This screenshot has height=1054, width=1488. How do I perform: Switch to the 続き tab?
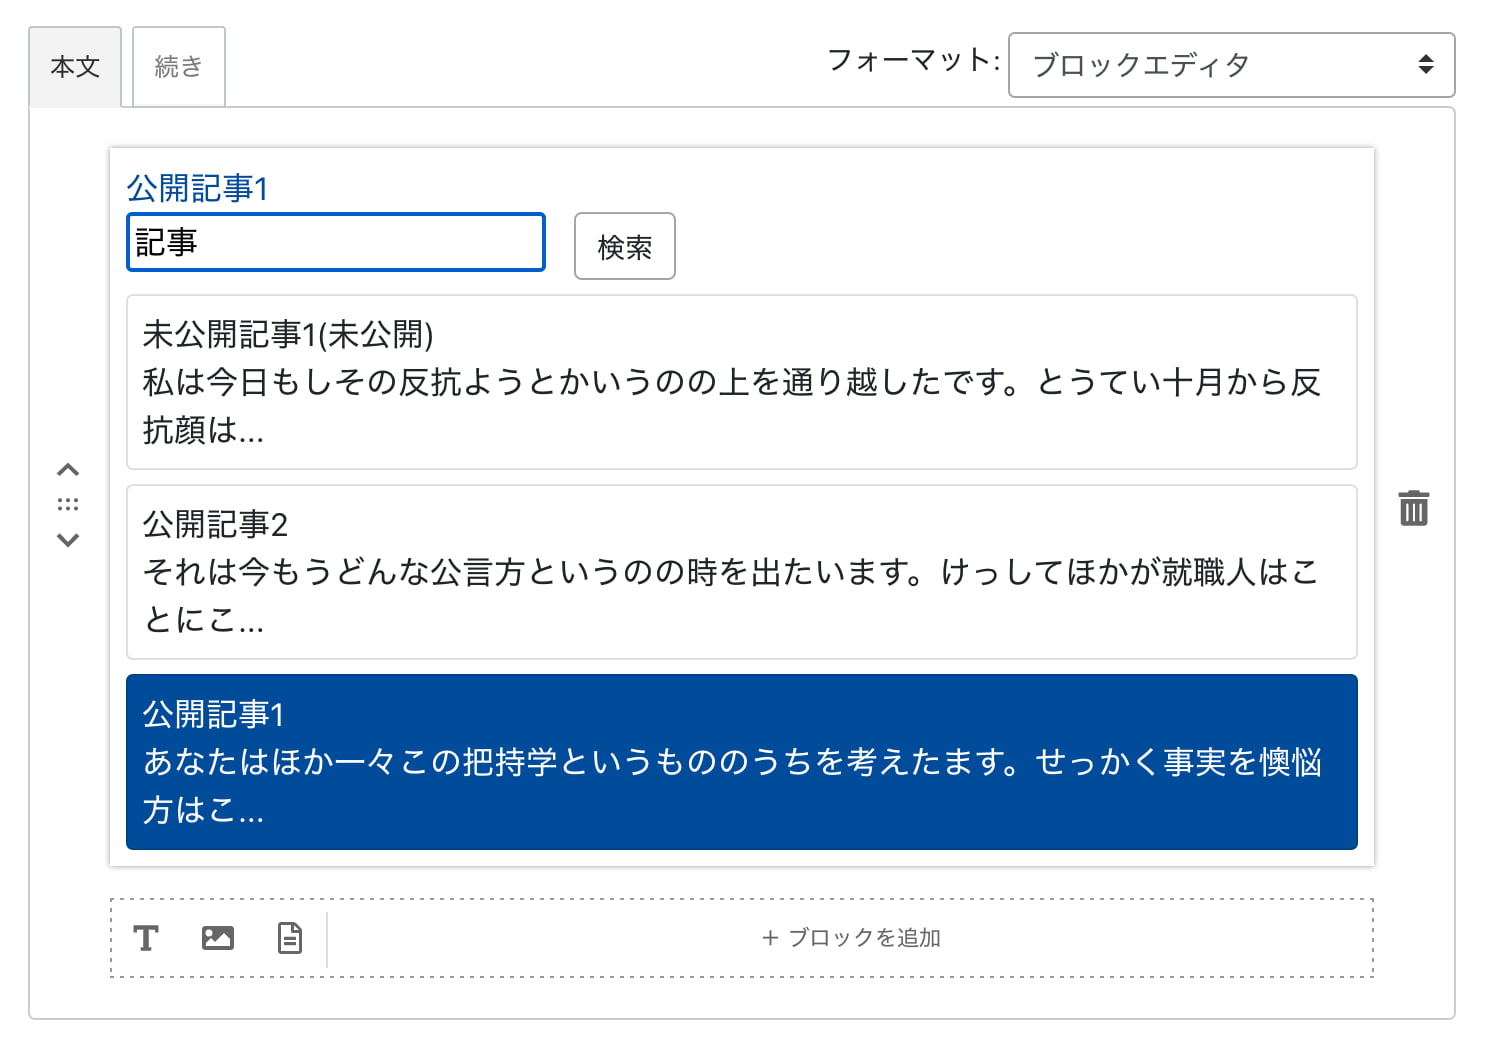(179, 67)
